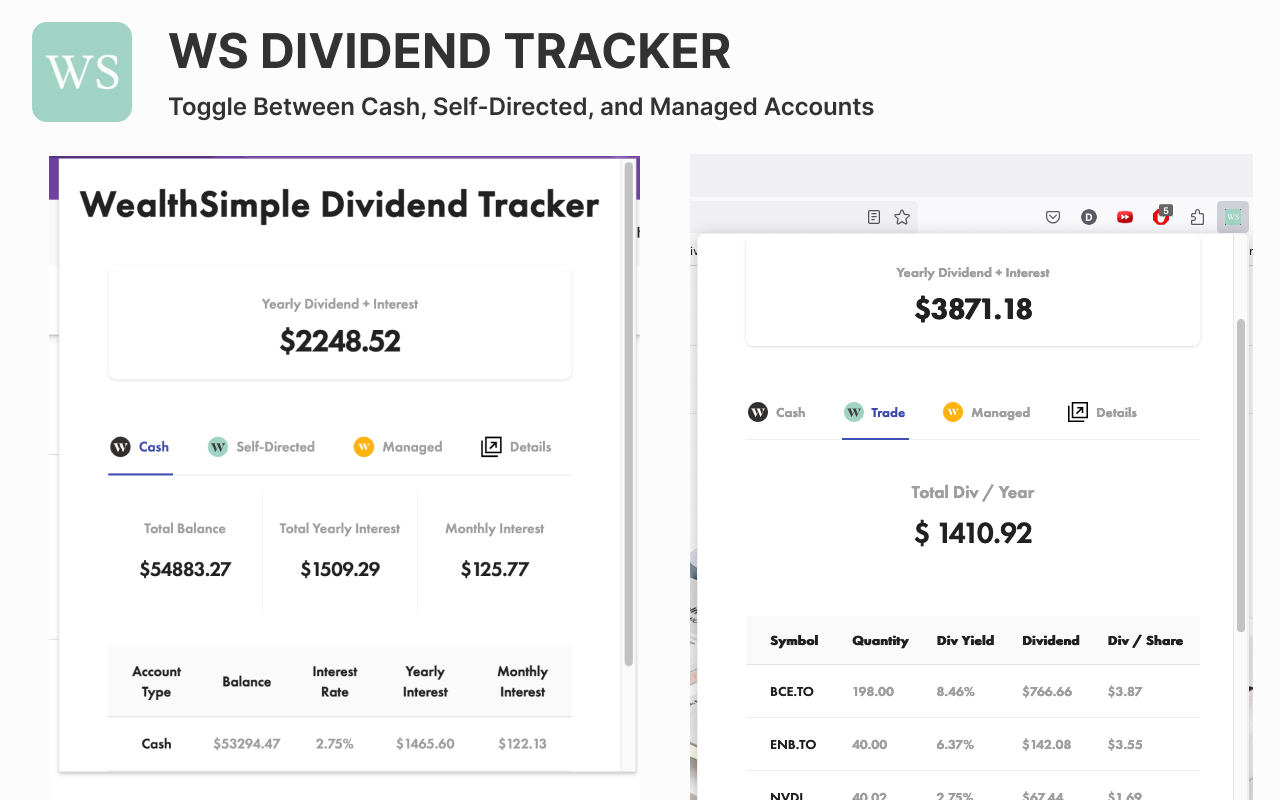The height and width of the screenshot is (800, 1280).
Task: Click the ad-blocker icon showing badge 5
Action: coord(1161,217)
